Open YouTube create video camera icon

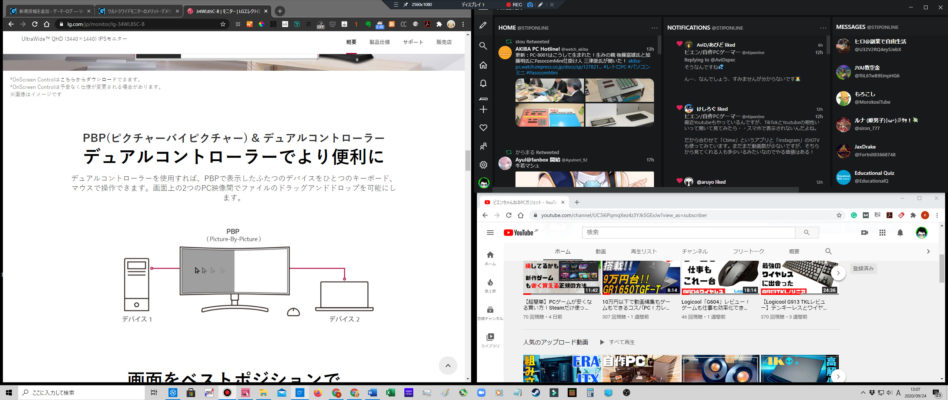point(865,233)
